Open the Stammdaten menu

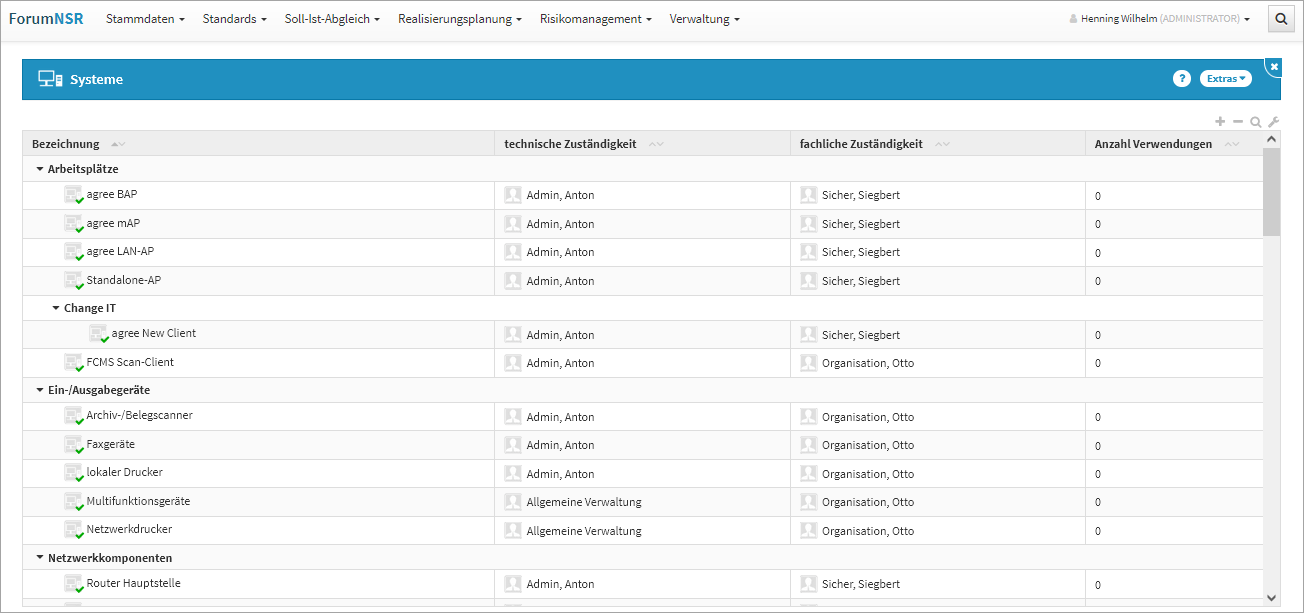145,19
